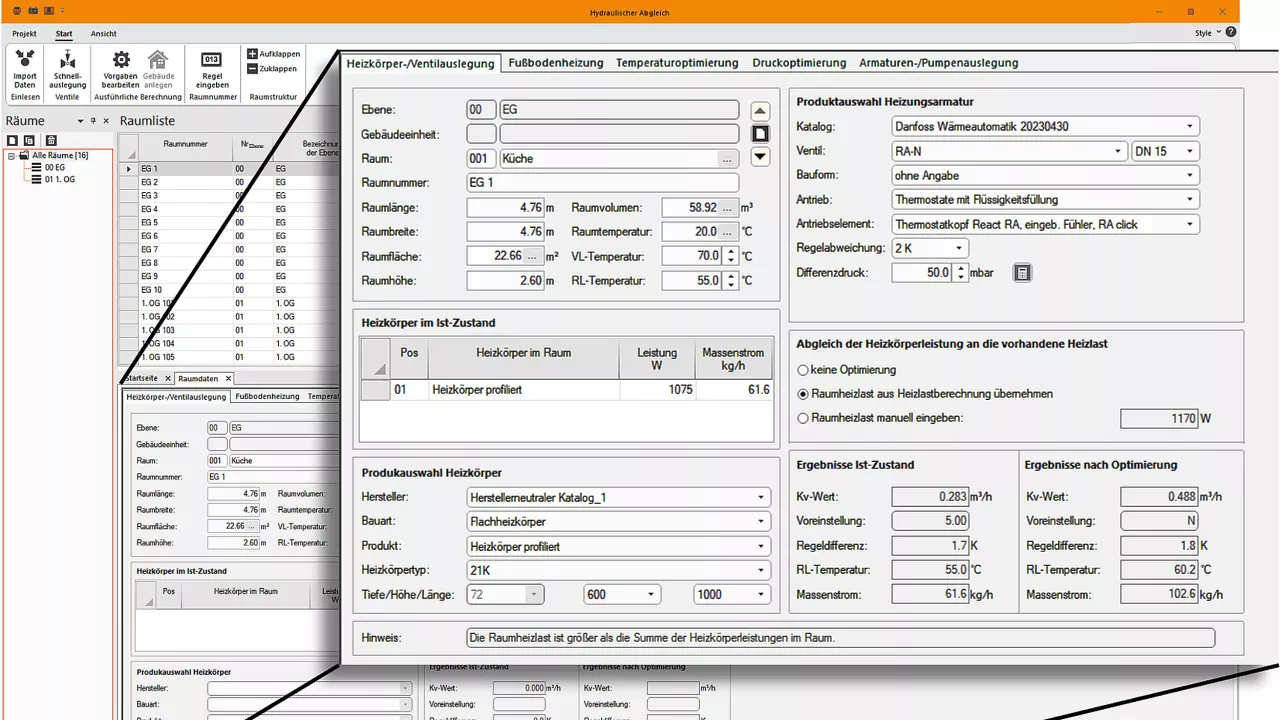
Task: Collapse the Alle Räume tree node
Action: 11,156
